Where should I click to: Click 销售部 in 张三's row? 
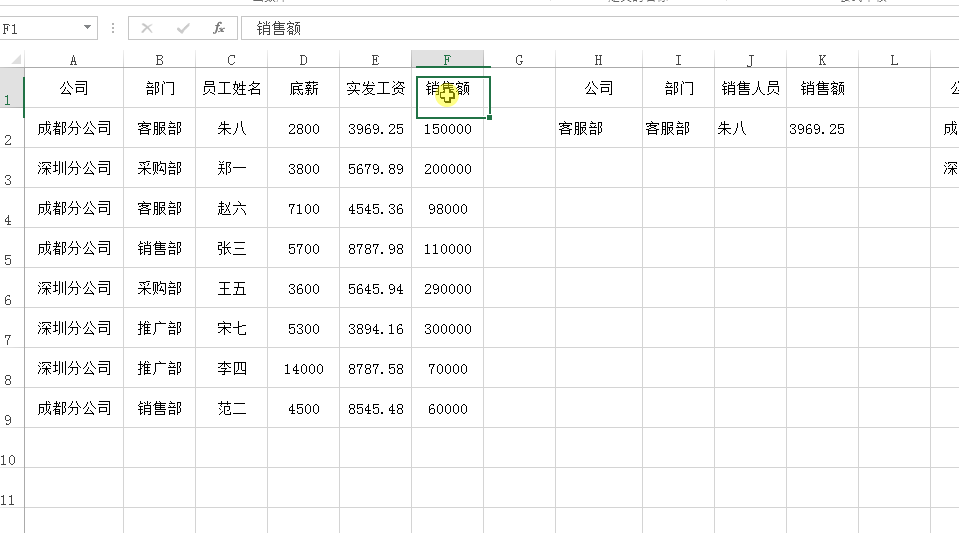click(160, 248)
